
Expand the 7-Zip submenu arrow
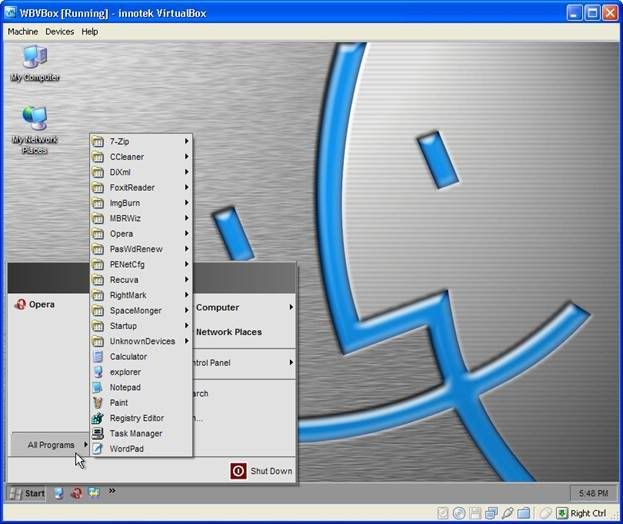[x=186, y=141]
